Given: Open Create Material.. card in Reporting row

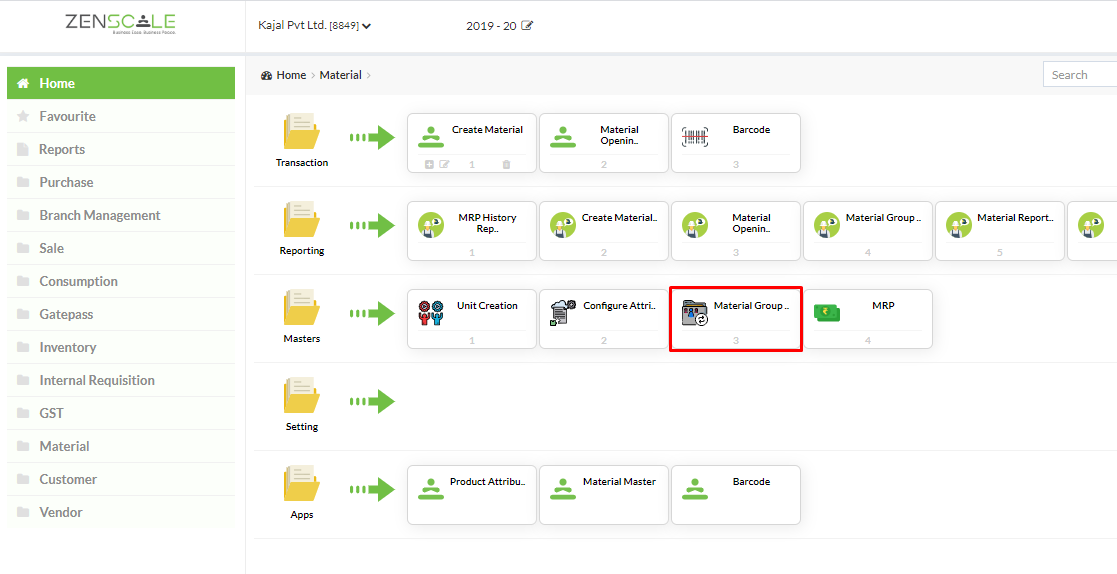Looking at the screenshot, I should click(x=603, y=231).
